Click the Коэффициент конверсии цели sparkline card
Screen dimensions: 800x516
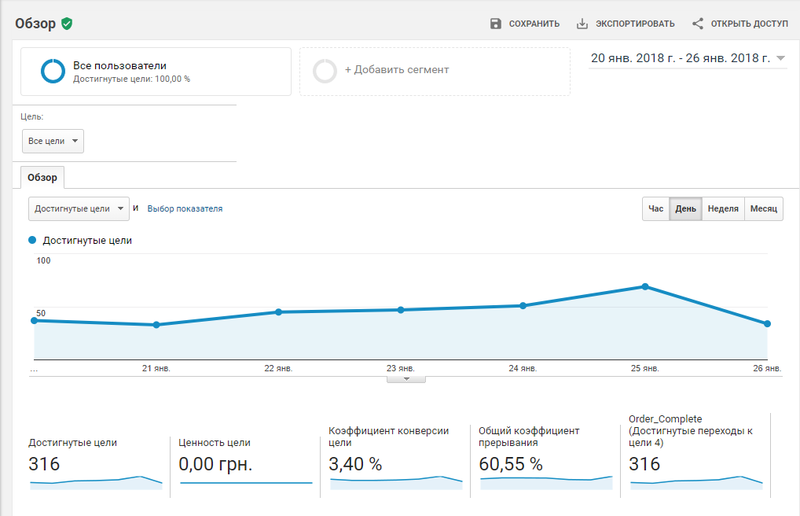click(395, 455)
